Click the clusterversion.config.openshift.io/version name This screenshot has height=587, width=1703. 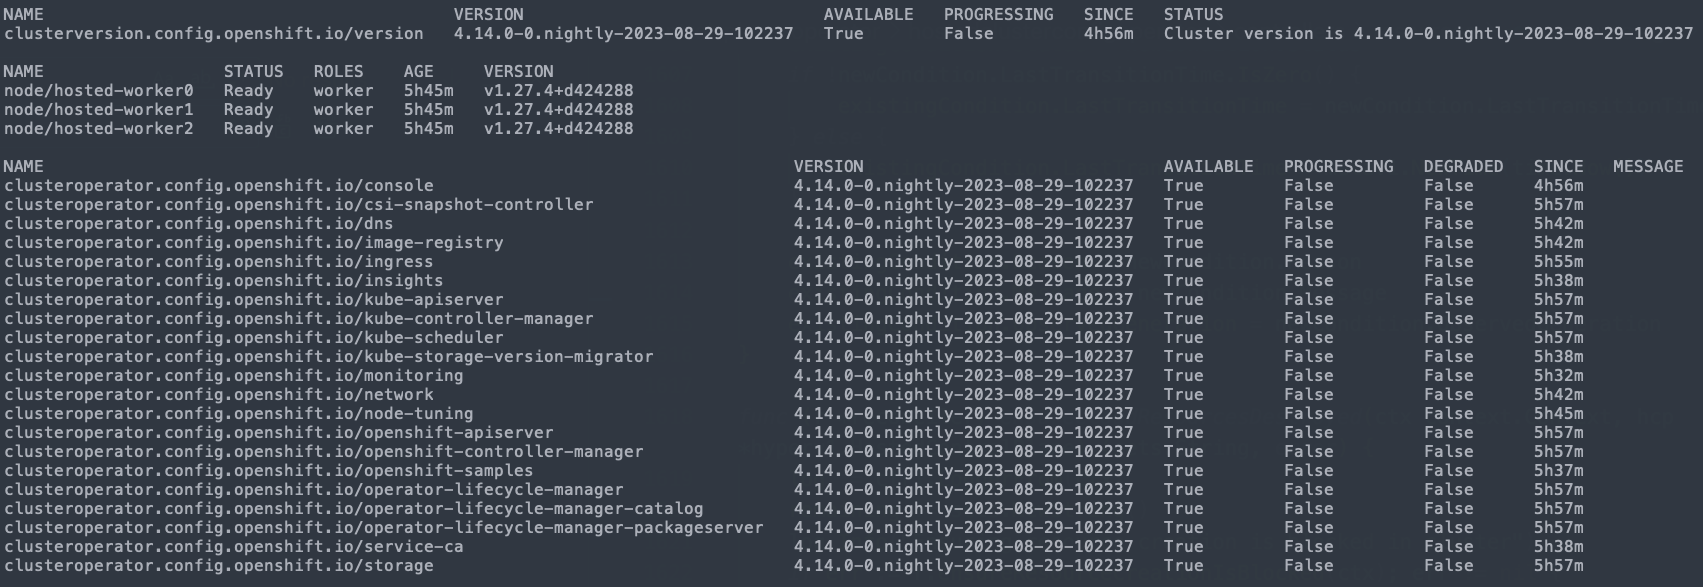click(213, 34)
